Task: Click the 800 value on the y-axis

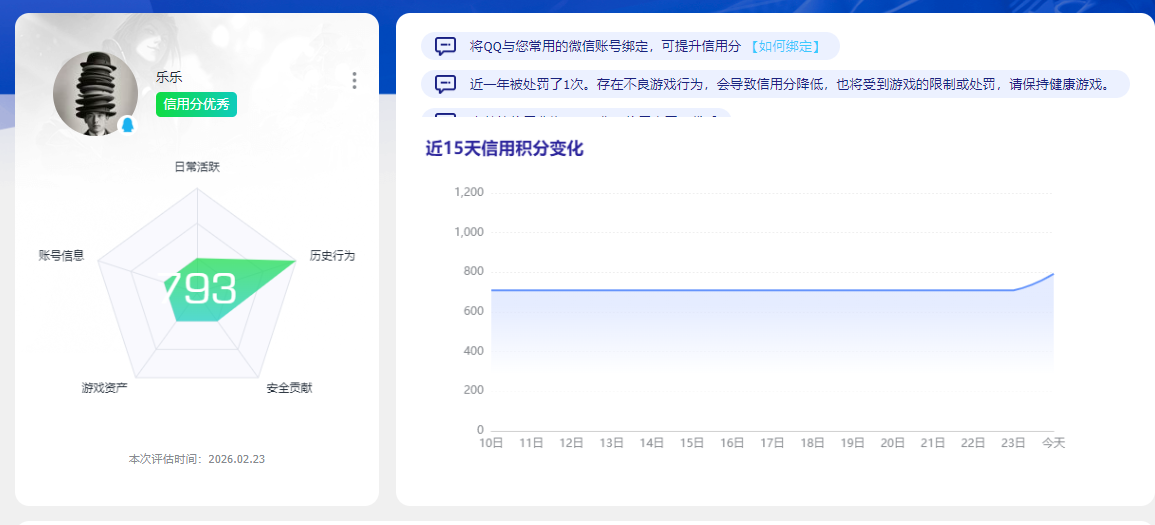Action: click(475, 272)
